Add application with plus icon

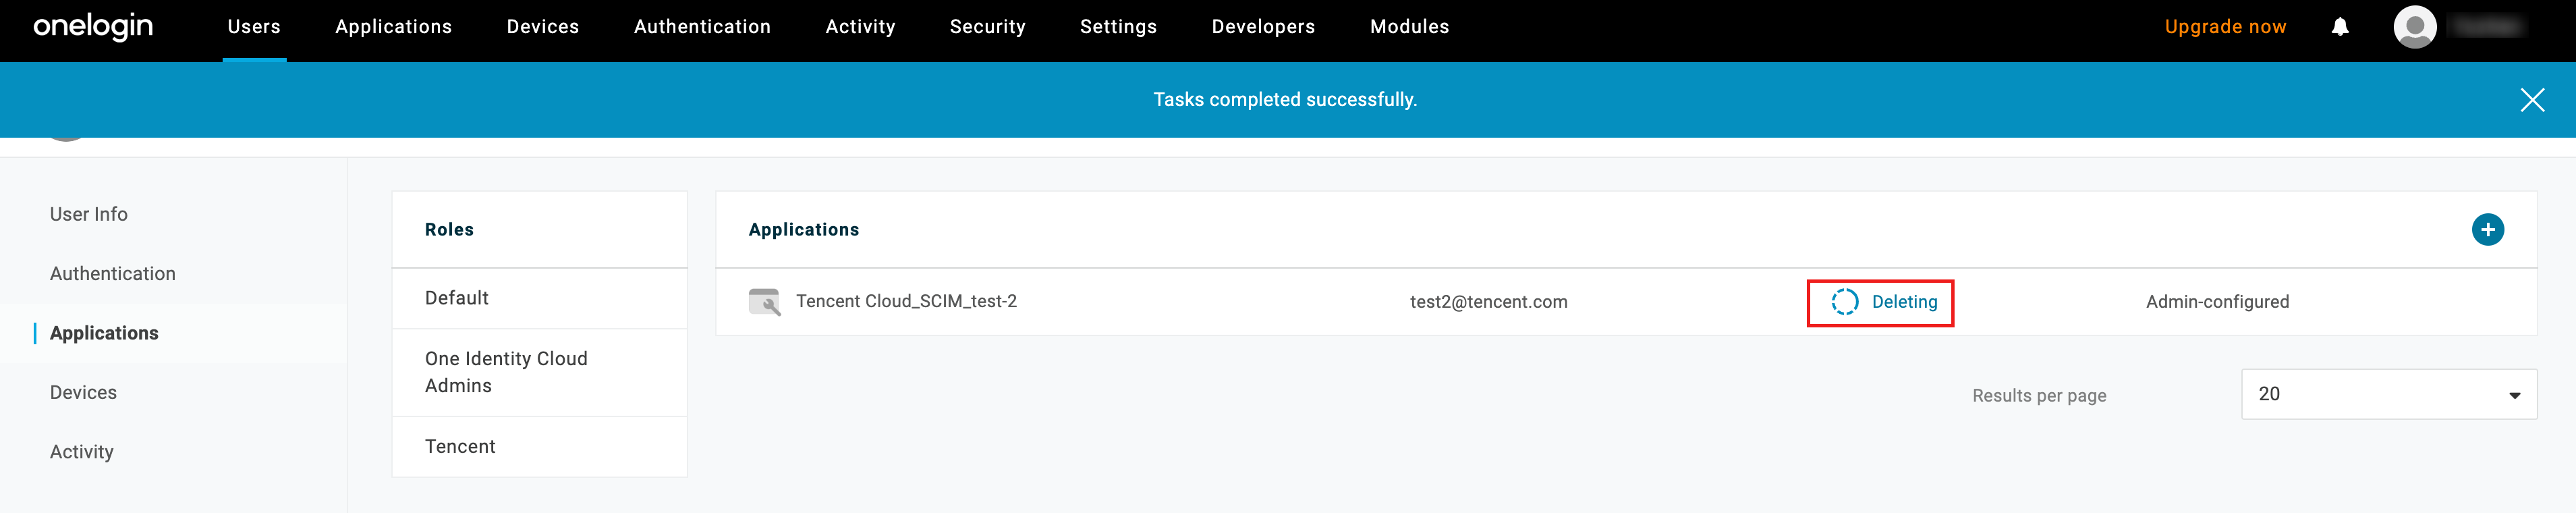pyautogui.click(x=2487, y=229)
